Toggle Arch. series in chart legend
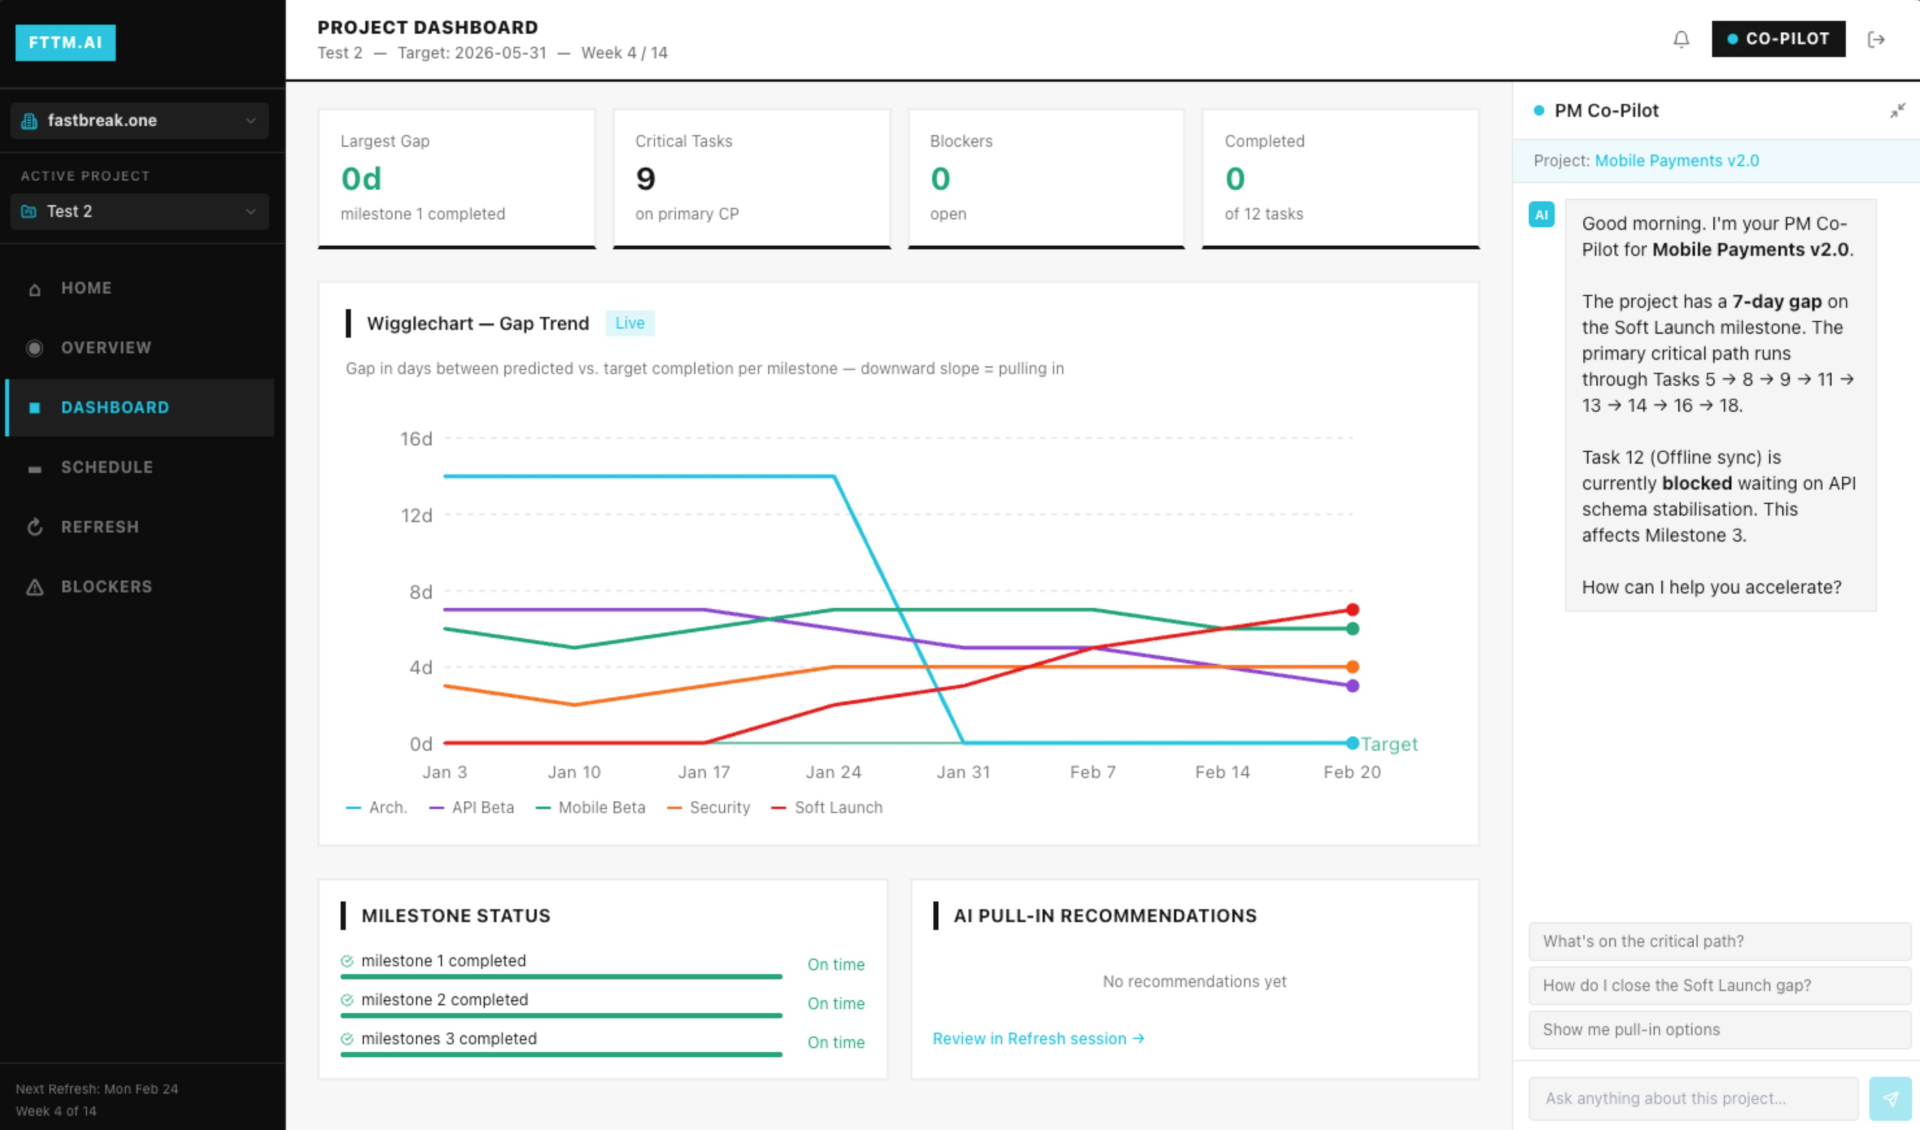Image resolution: width=1920 pixels, height=1130 pixels. 376,807
